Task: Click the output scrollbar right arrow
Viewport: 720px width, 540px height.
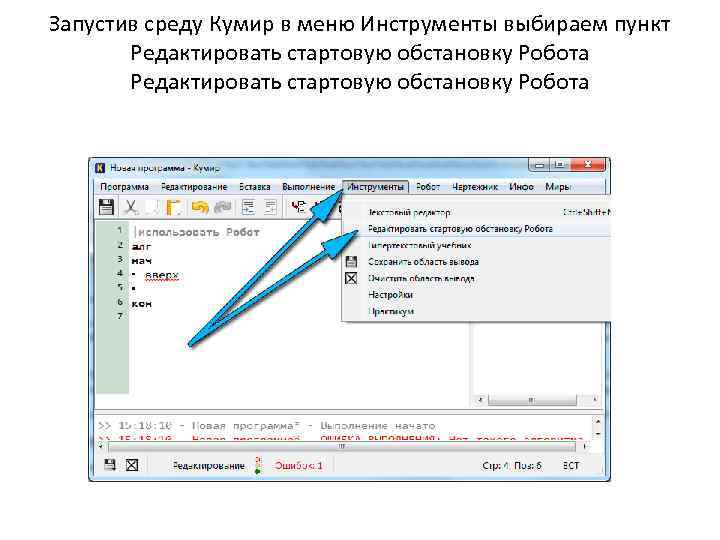Action: click(x=584, y=446)
